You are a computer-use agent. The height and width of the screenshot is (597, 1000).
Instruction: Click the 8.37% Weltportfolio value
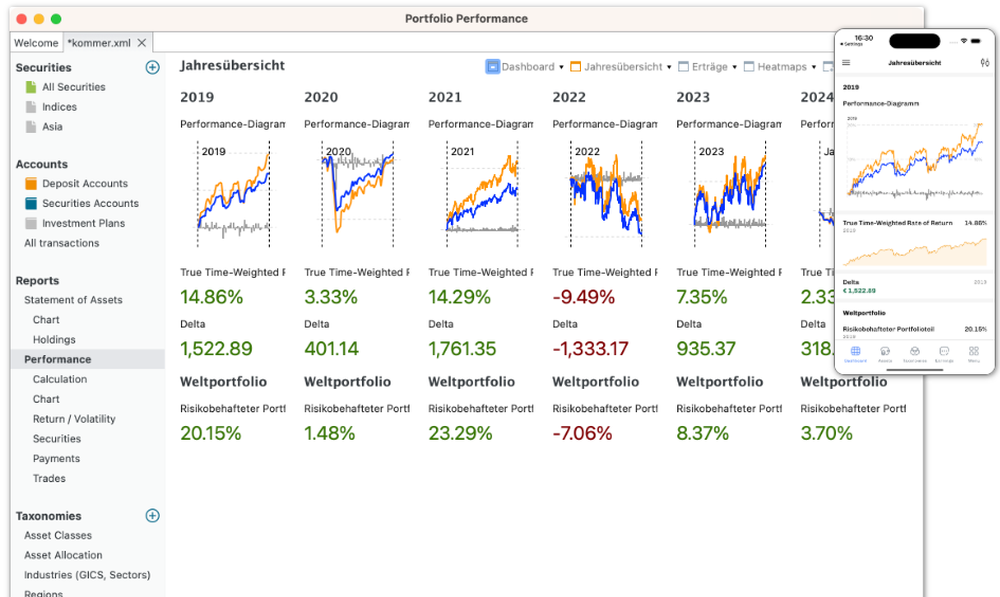[x=702, y=434]
